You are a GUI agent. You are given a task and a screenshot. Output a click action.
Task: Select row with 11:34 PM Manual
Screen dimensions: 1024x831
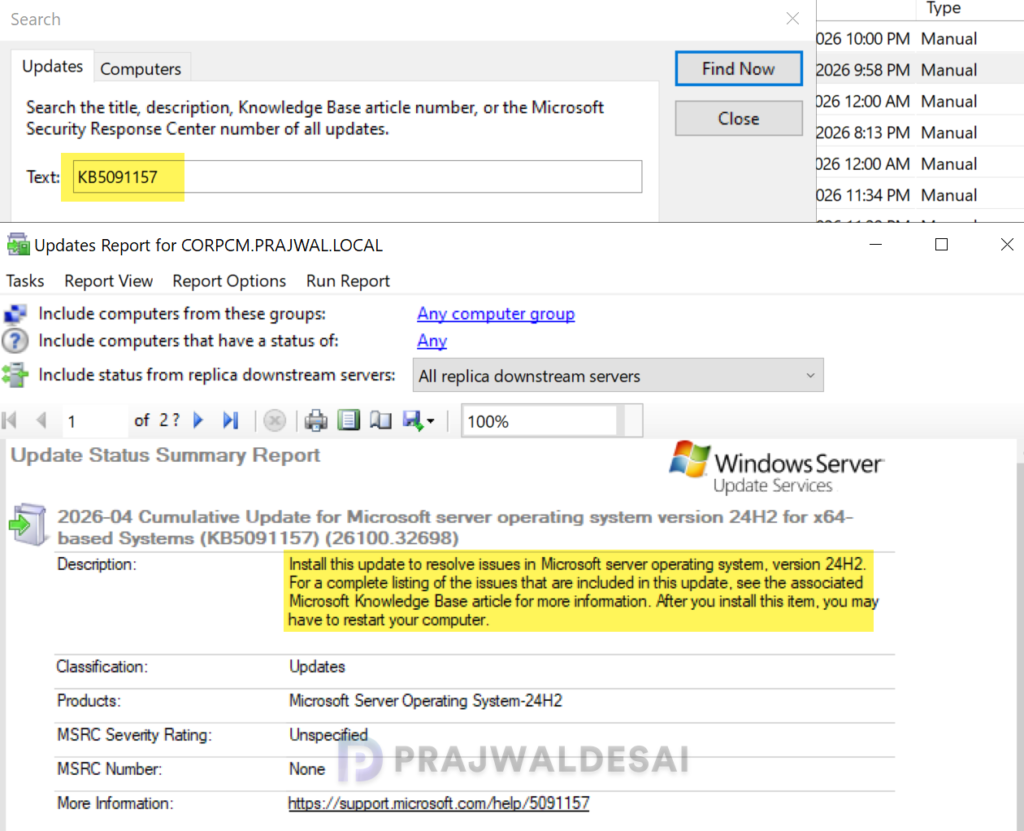[920, 195]
